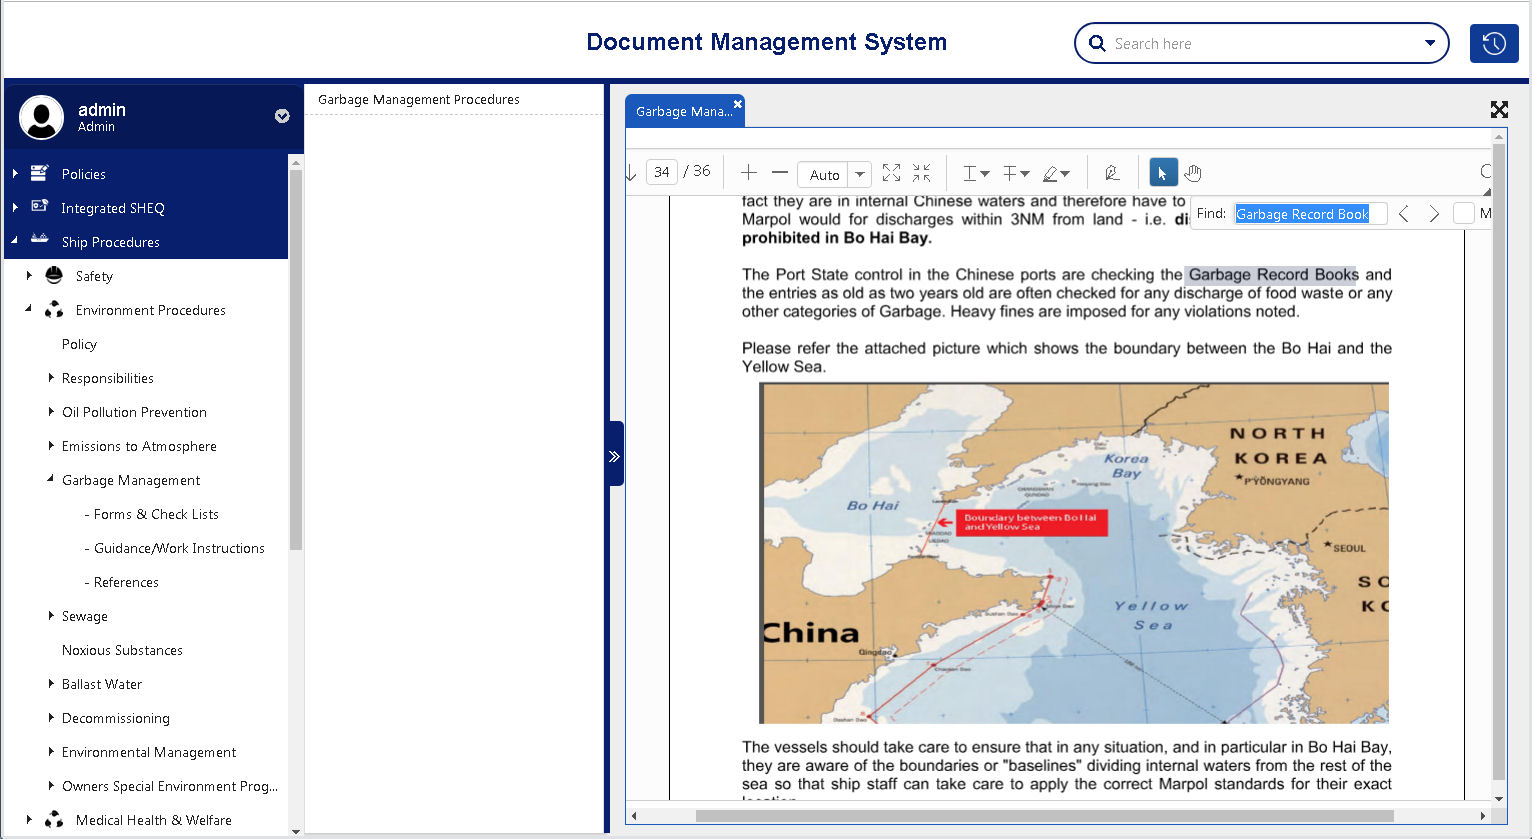
Task: Expand the Responsibilities tree arrow
Action: [x=51, y=377]
